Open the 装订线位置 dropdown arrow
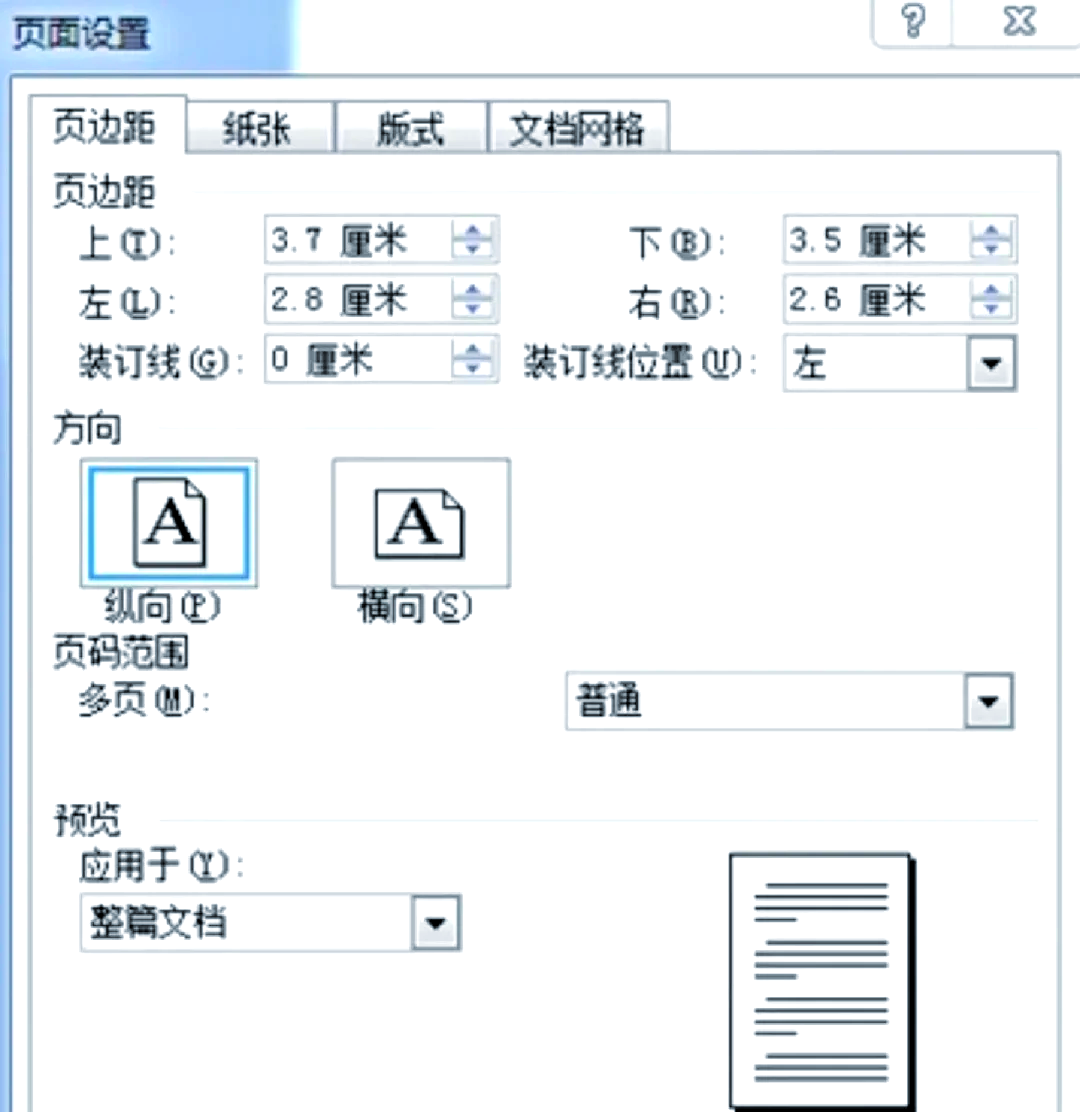Image resolution: width=1080 pixels, height=1112 pixels. [x=991, y=363]
